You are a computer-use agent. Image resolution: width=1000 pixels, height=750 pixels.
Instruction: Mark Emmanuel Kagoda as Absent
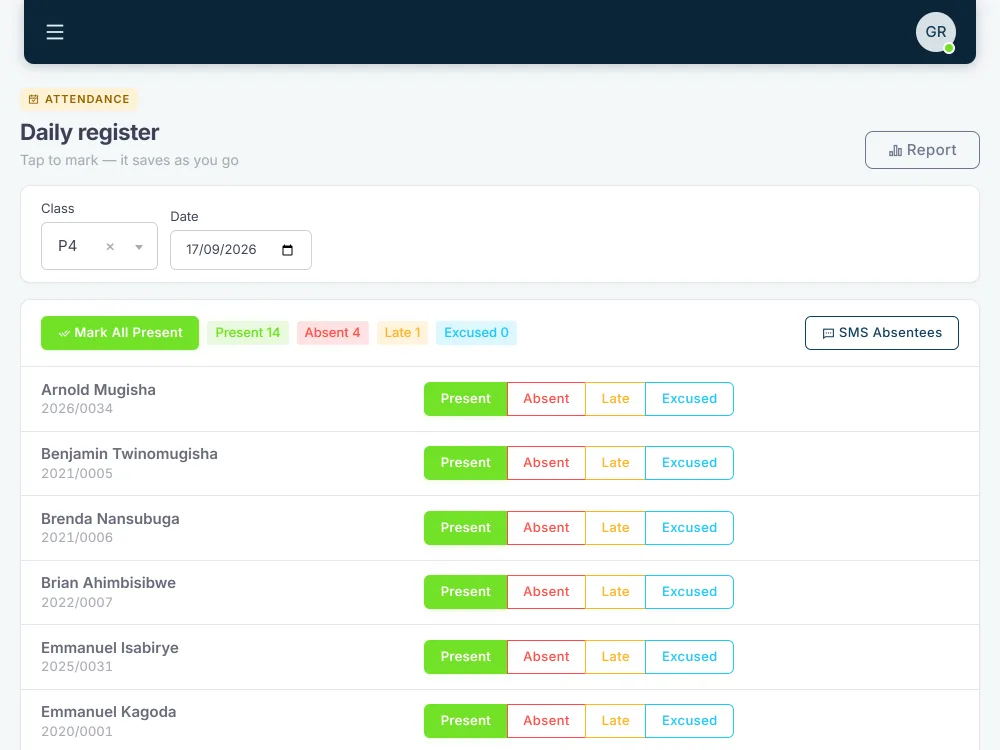pos(546,721)
